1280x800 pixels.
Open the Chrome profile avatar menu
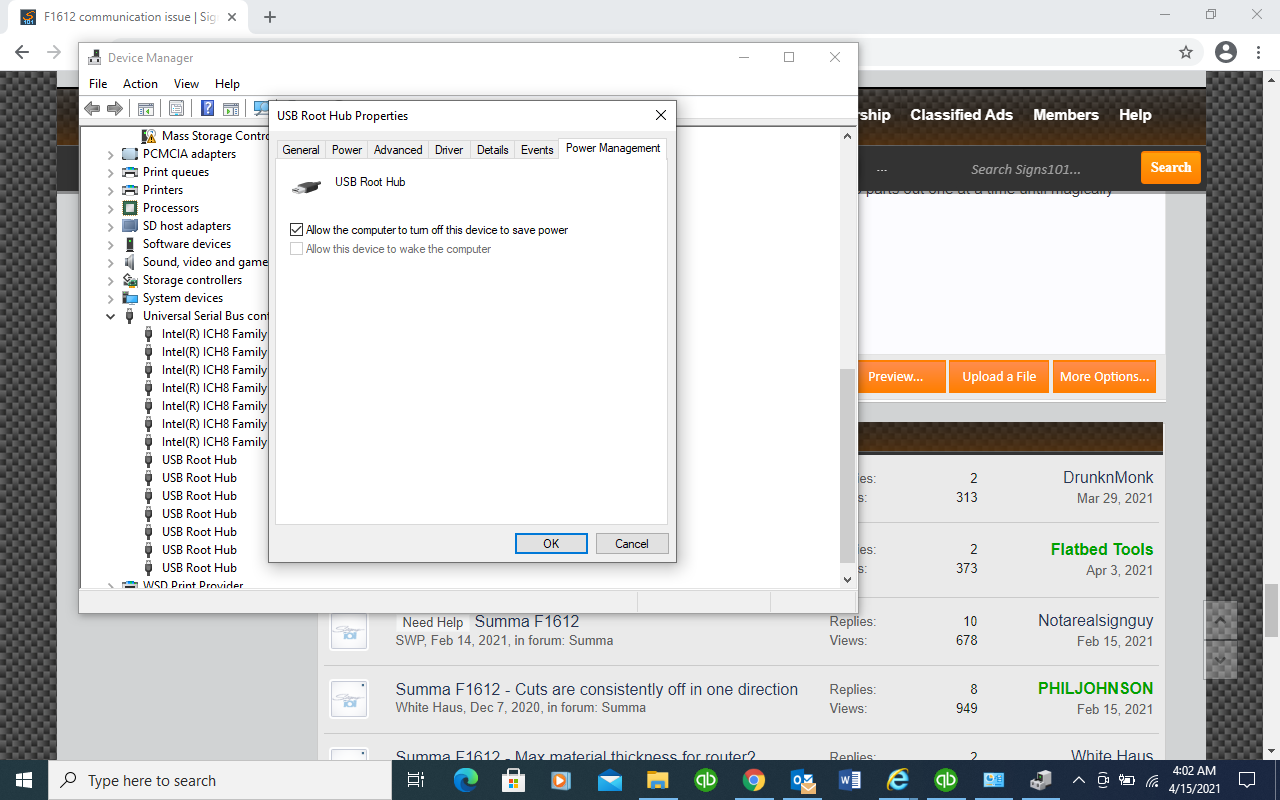click(x=1225, y=52)
